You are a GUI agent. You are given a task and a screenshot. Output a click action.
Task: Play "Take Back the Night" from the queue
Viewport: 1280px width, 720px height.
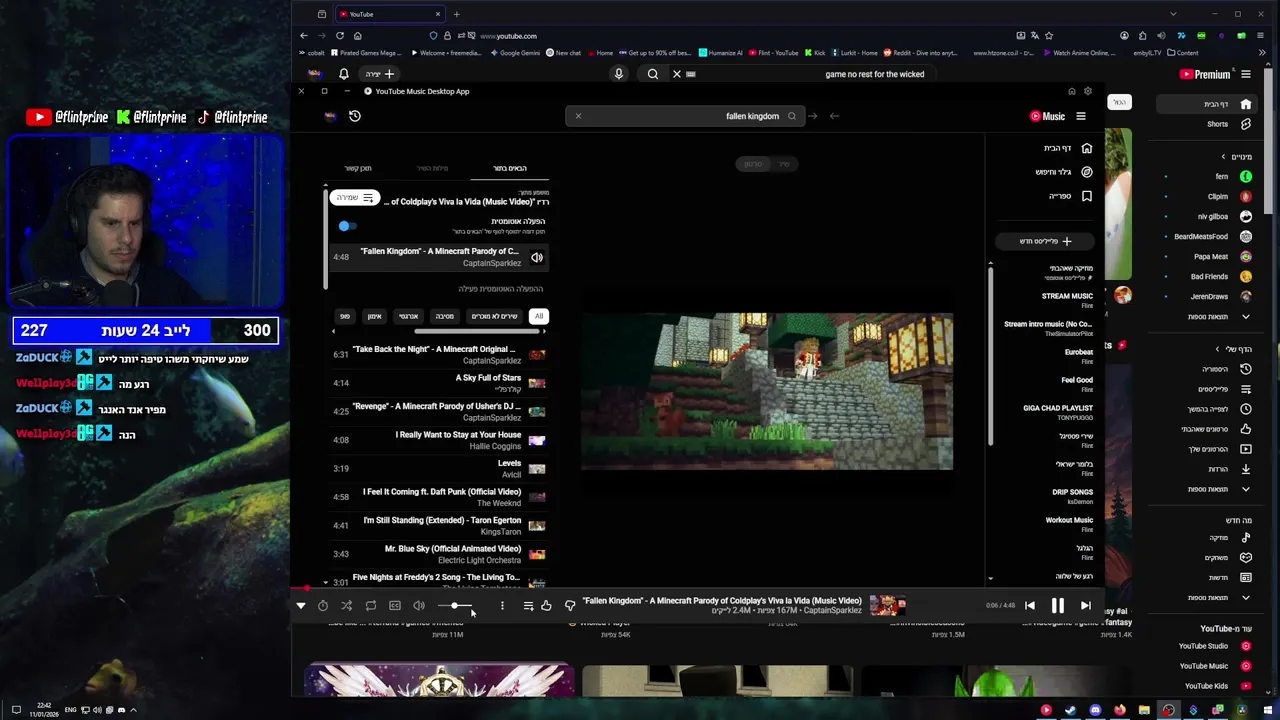[440, 354]
